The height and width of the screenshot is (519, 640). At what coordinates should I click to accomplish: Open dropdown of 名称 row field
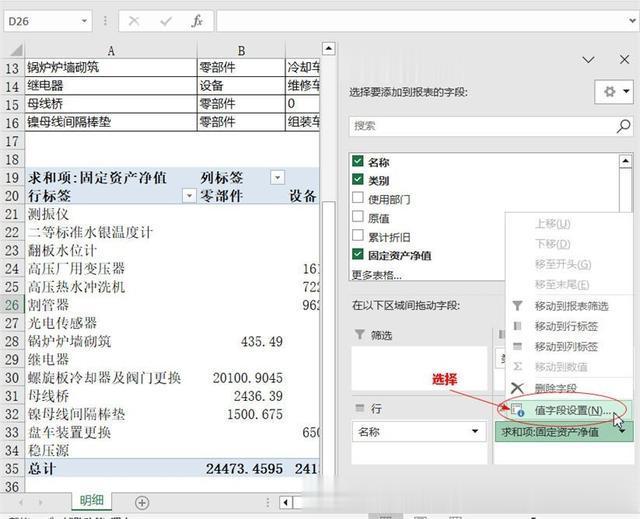point(475,431)
